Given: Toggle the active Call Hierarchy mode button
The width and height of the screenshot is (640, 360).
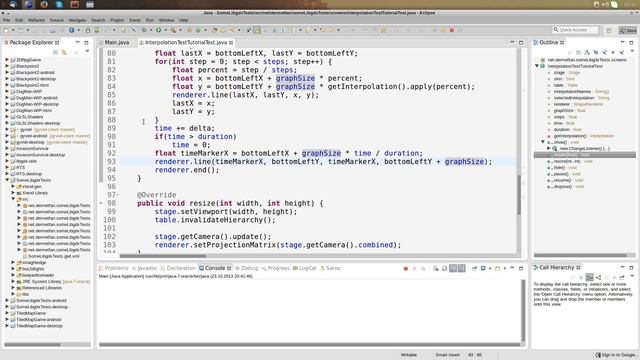Looking at the screenshot, I should tap(590, 277).
